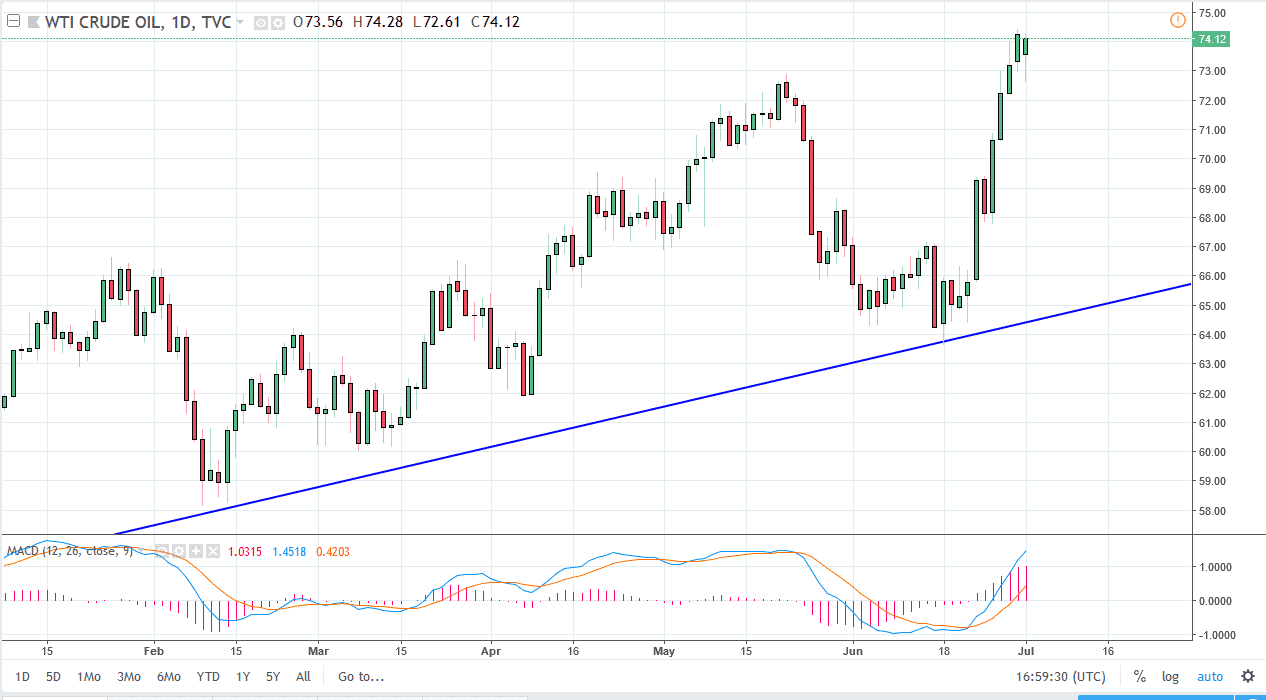Toggle MACD indicator visibility with its eye icon
The width and height of the screenshot is (1266, 700).
coord(162,551)
